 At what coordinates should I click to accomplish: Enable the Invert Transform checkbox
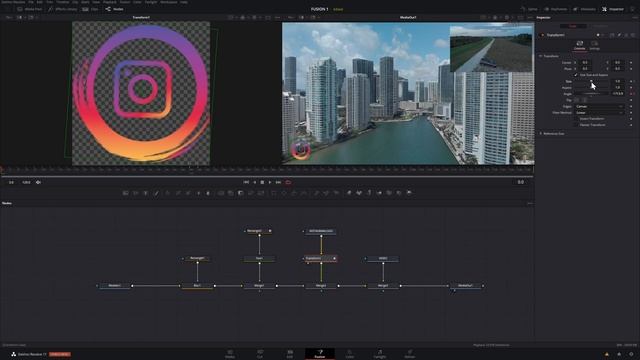pyautogui.click(x=576, y=119)
